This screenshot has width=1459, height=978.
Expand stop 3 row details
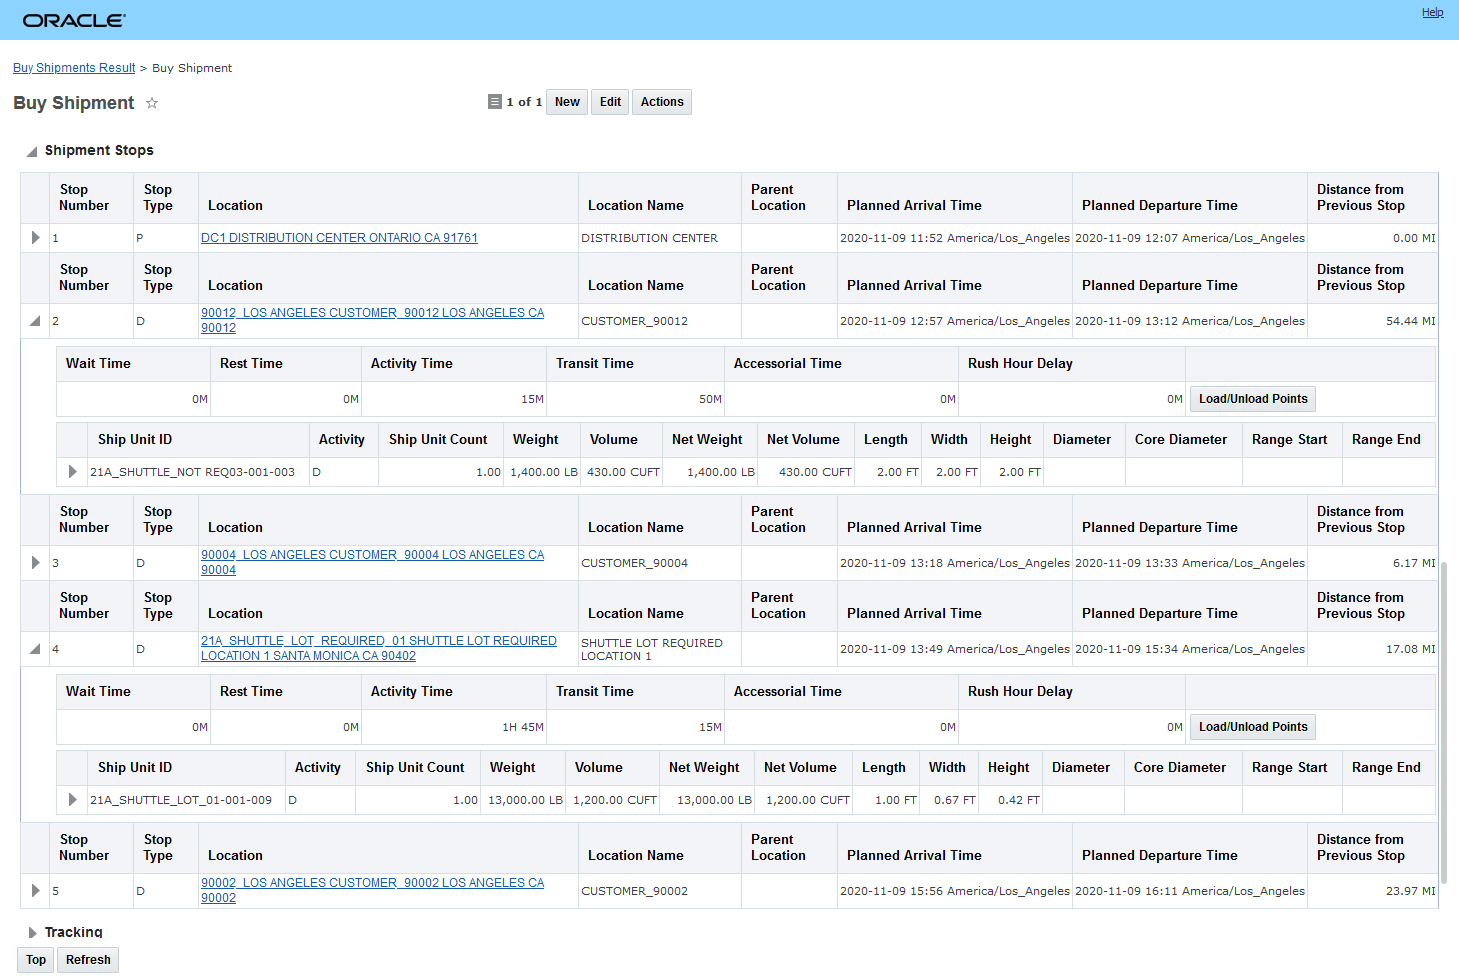[x=35, y=563]
